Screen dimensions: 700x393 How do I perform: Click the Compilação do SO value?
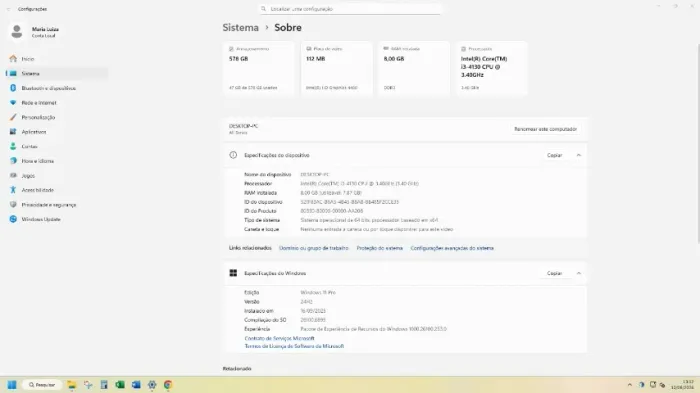[x=313, y=320]
